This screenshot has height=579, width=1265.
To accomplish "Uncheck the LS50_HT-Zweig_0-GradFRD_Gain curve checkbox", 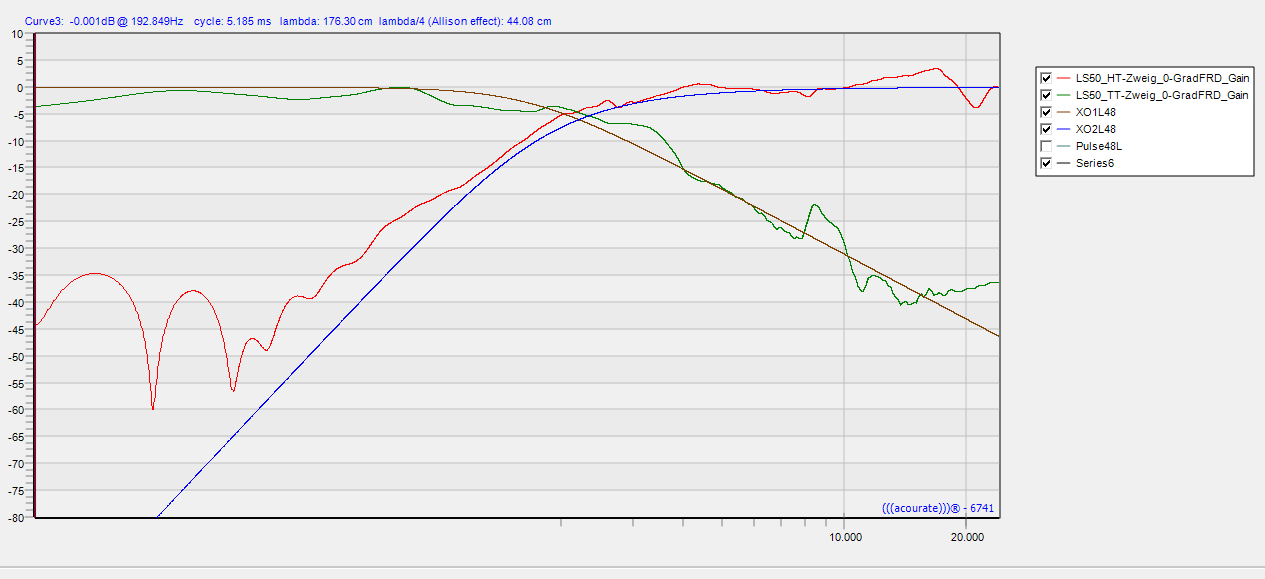I will tap(1047, 78).
